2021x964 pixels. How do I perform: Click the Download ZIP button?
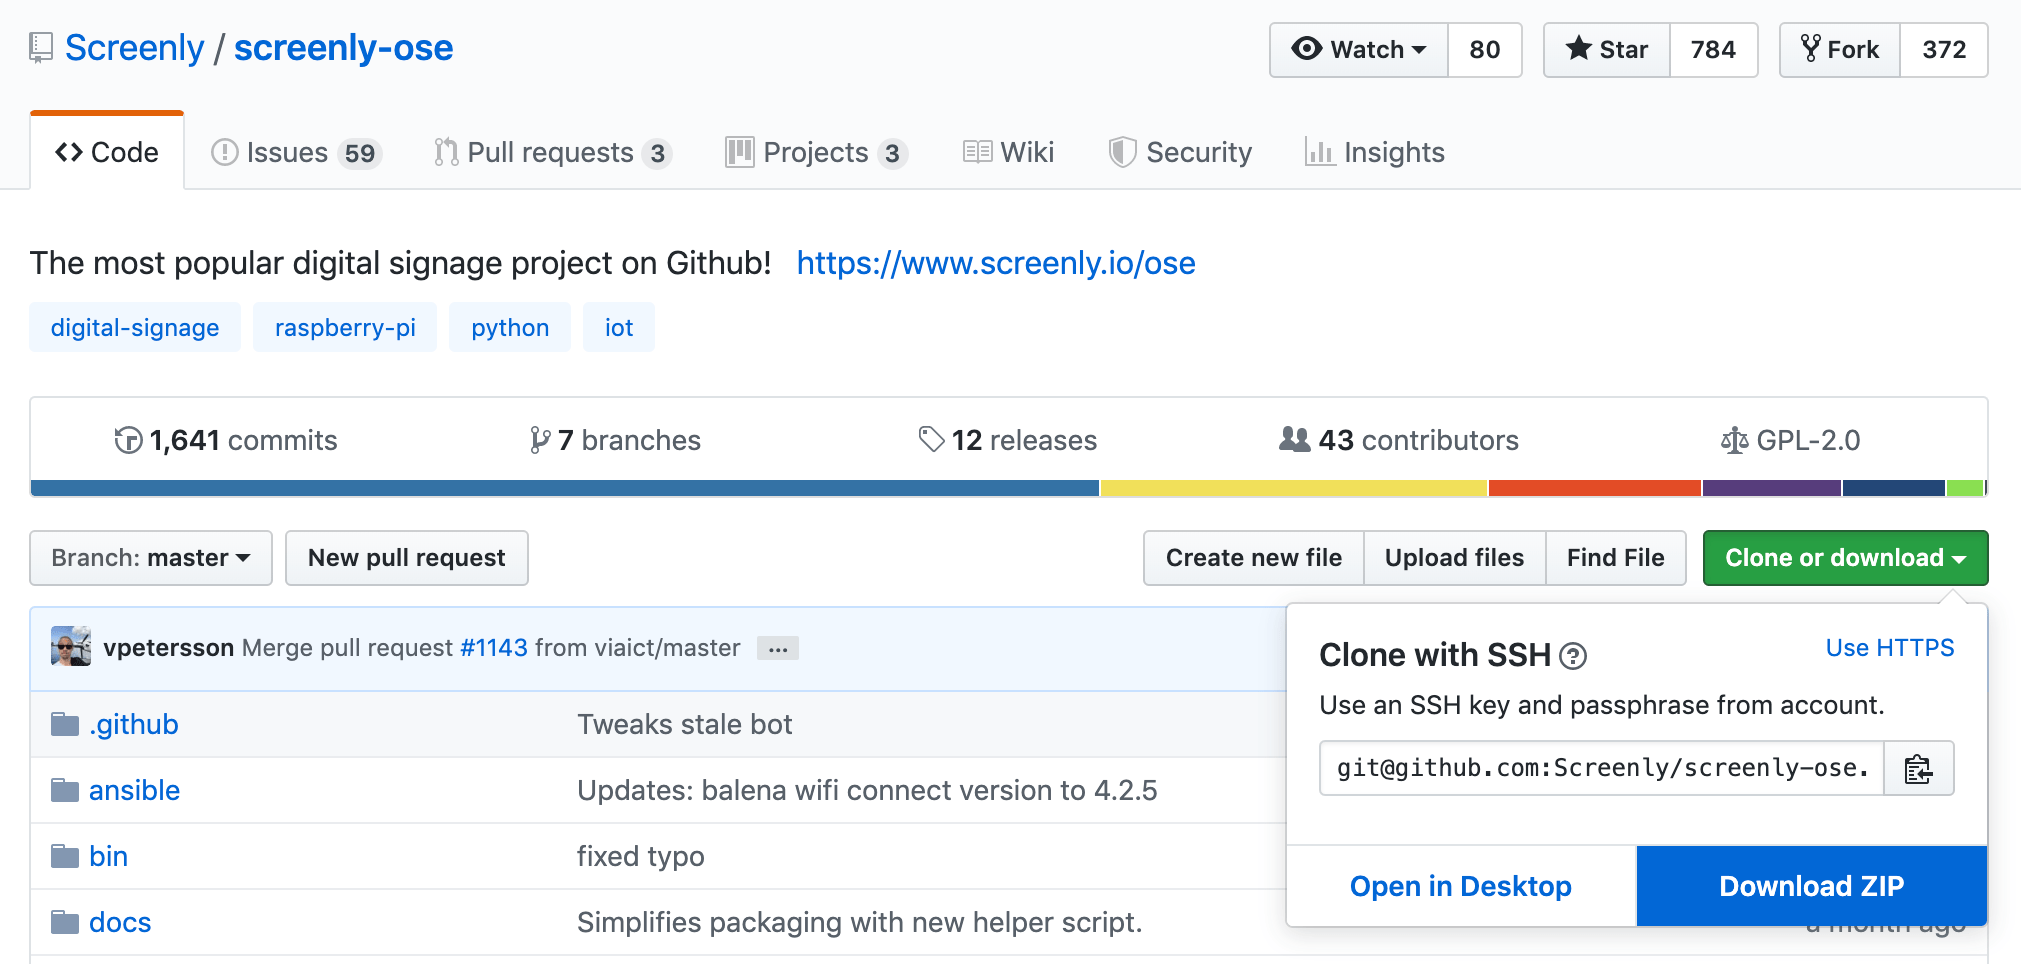[x=1811, y=886]
